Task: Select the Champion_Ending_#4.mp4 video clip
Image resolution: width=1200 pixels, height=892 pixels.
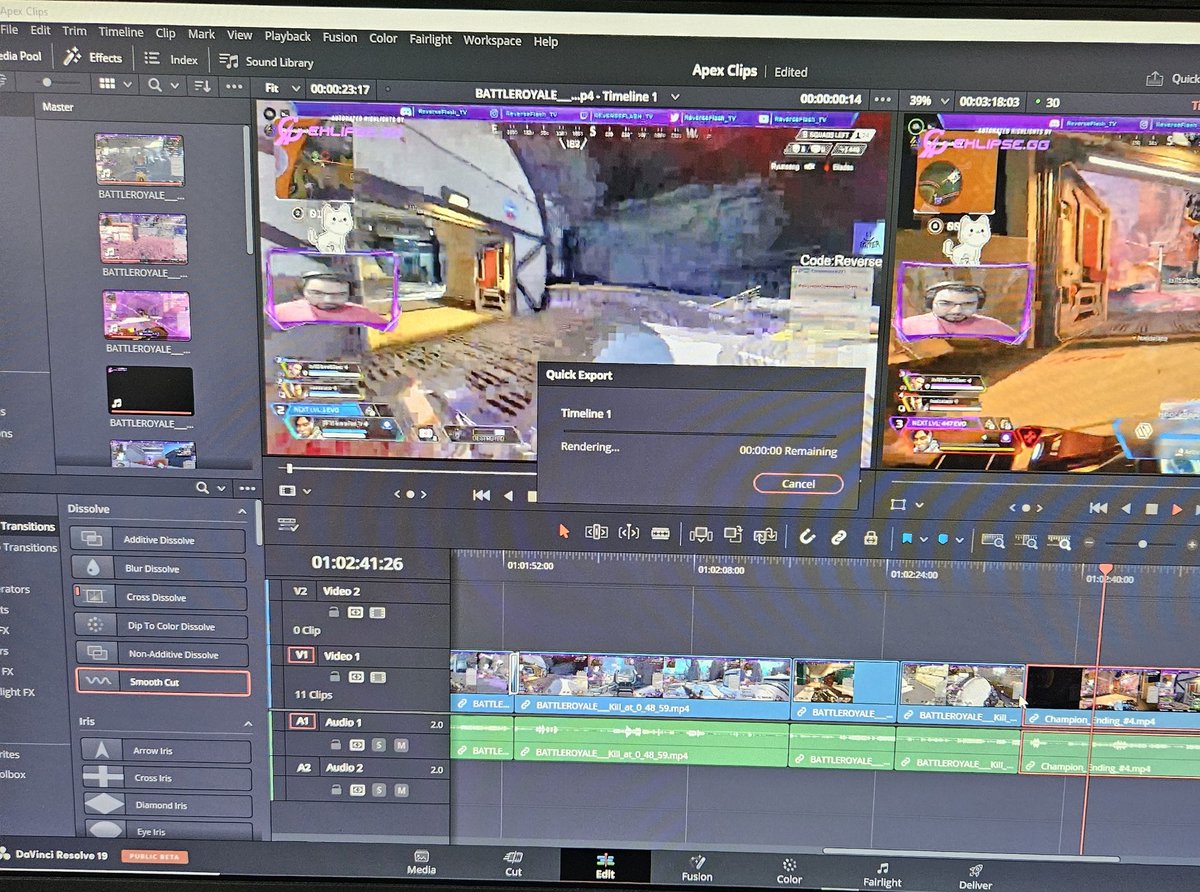Action: (1112, 697)
